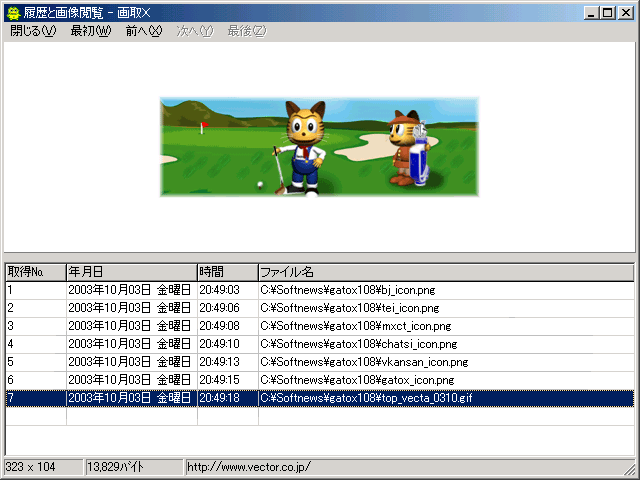This screenshot has width=640, height=480.
Task: Select the row with gatox_icon.png
Action: [320, 380]
